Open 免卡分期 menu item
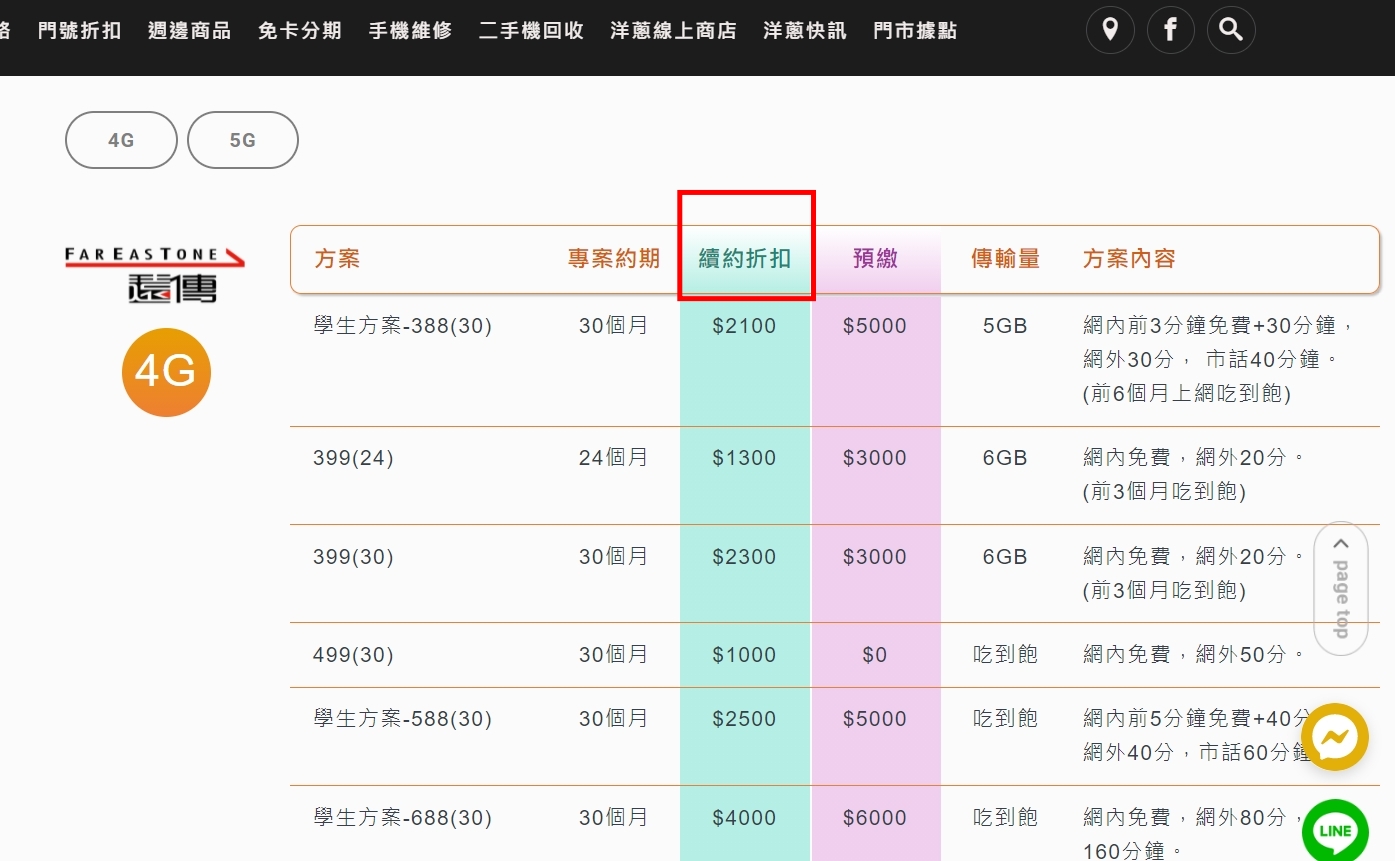Screen dimensions: 1395x861 click(300, 31)
